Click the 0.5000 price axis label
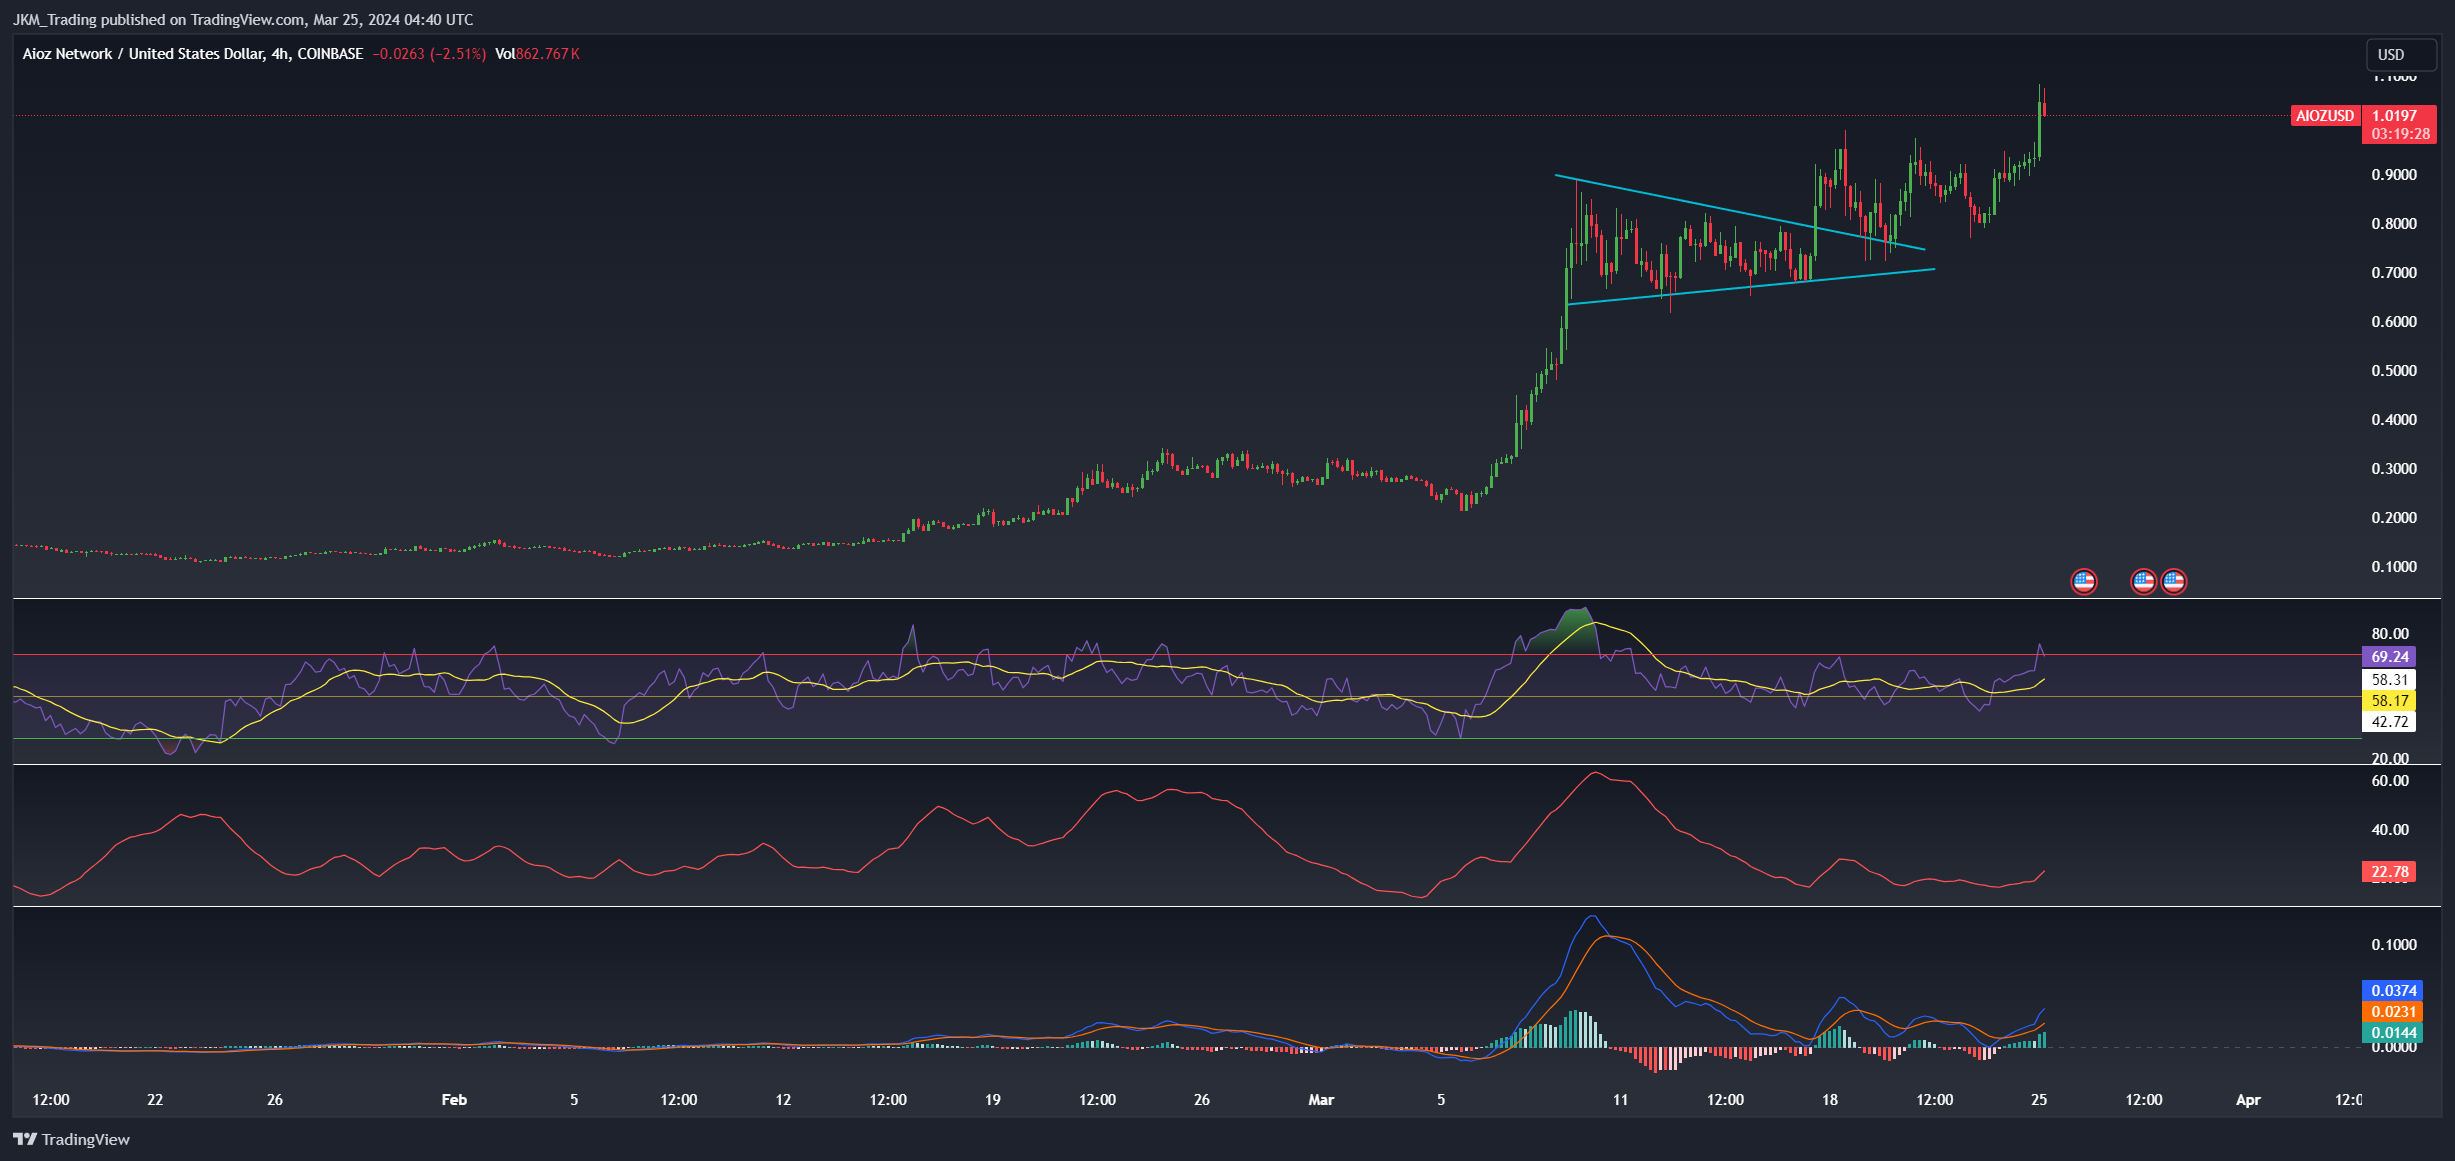This screenshot has width=2455, height=1161. point(2394,371)
